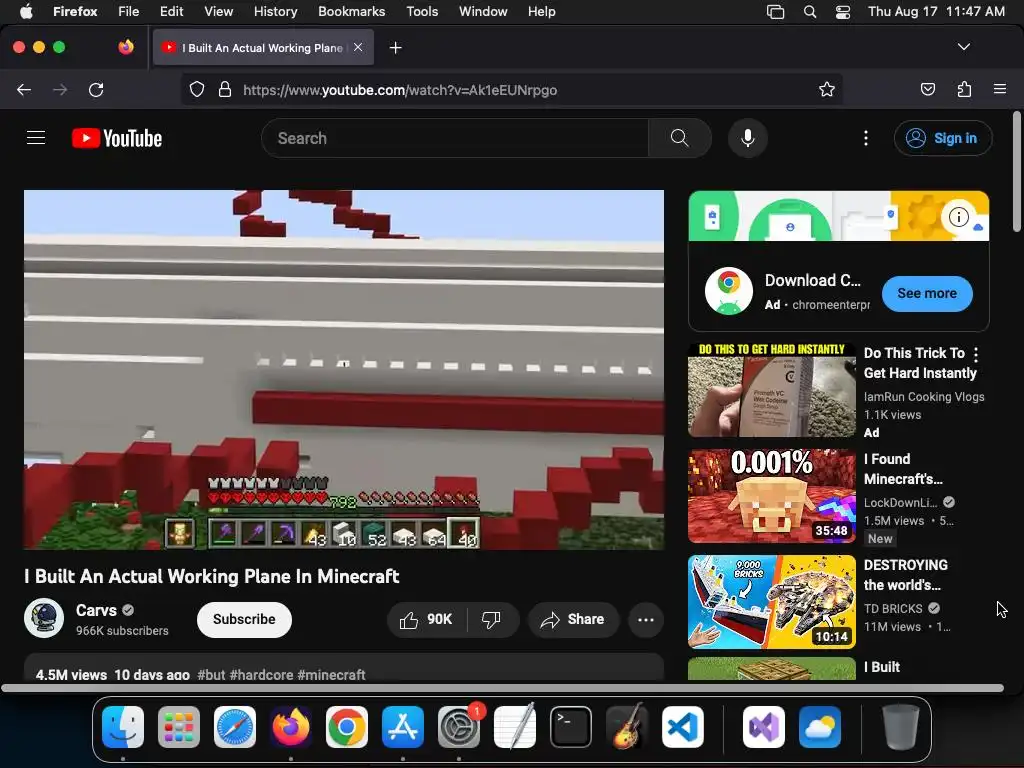
Task: Click the video title I Built An Actual Working Plane
Action: 212,576
